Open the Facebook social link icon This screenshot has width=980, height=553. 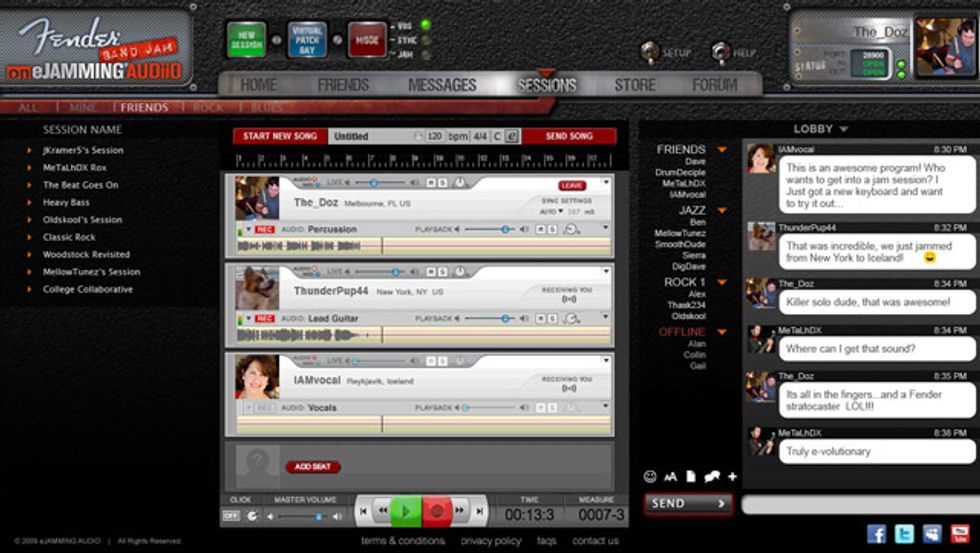coord(876,534)
